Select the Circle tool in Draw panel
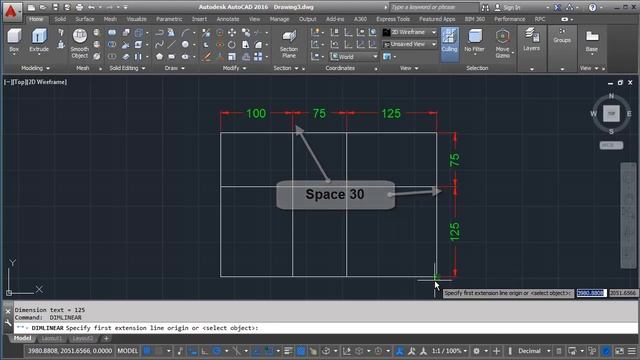The width and height of the screenshot is (640, 360). click(186, 44)
